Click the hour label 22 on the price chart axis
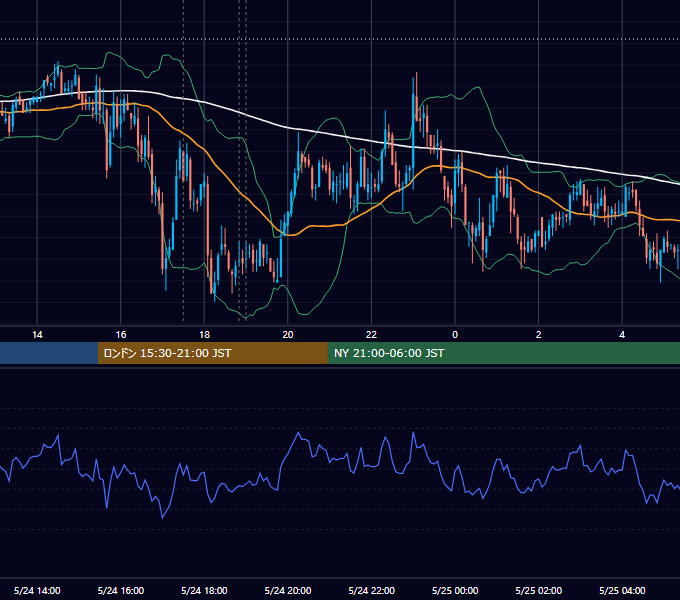680x600 pixels. click(x=372, y=335)
